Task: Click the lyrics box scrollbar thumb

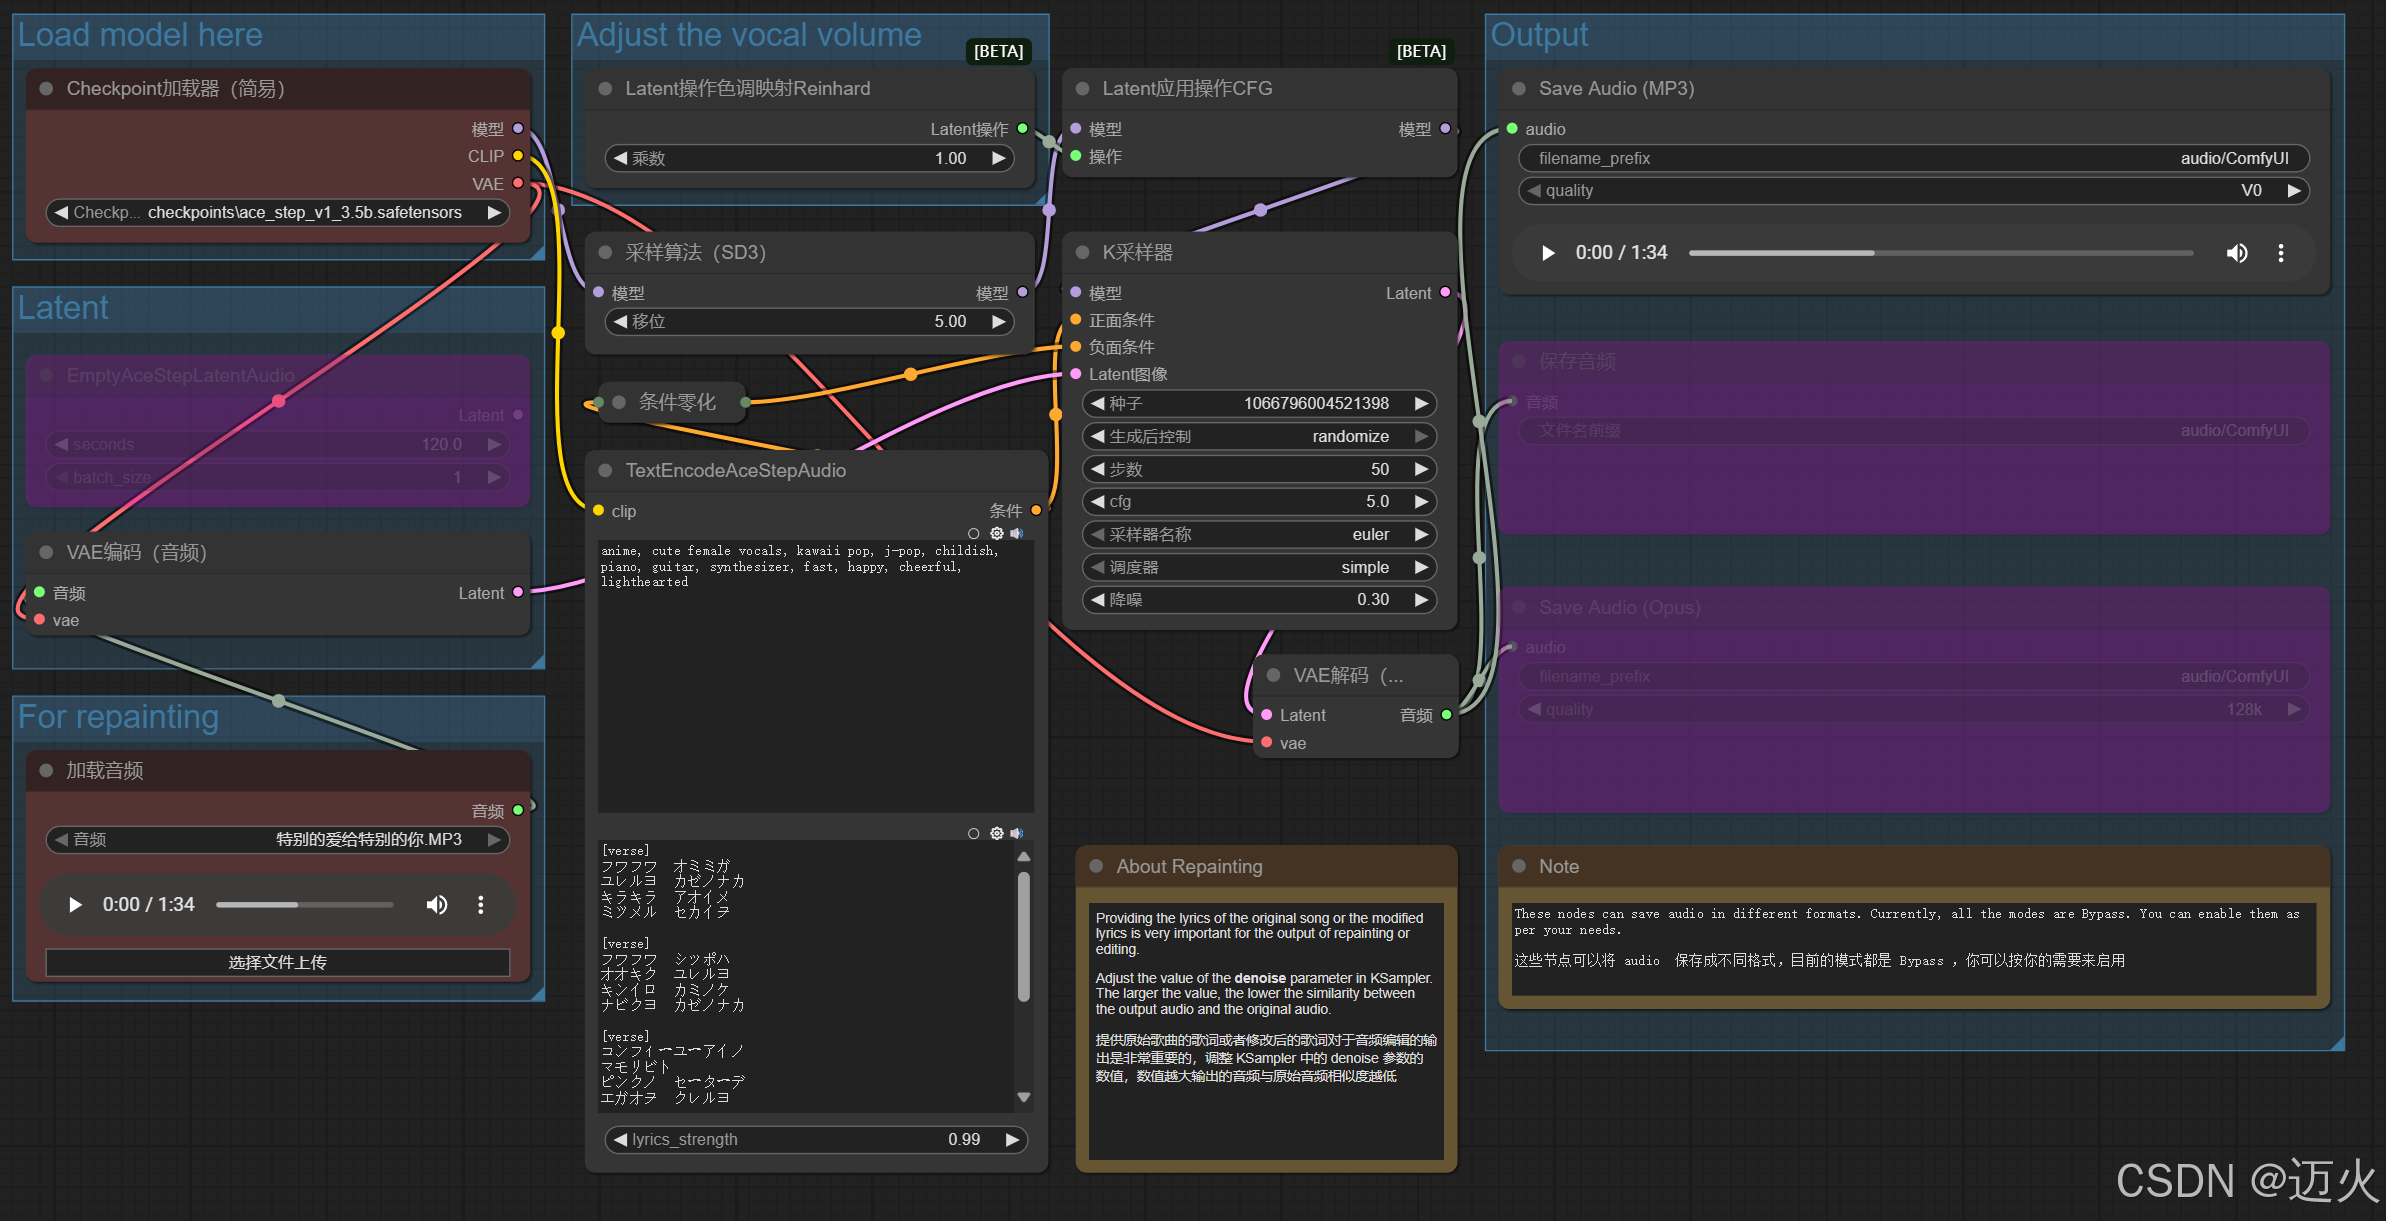Action: point(1024,937)
